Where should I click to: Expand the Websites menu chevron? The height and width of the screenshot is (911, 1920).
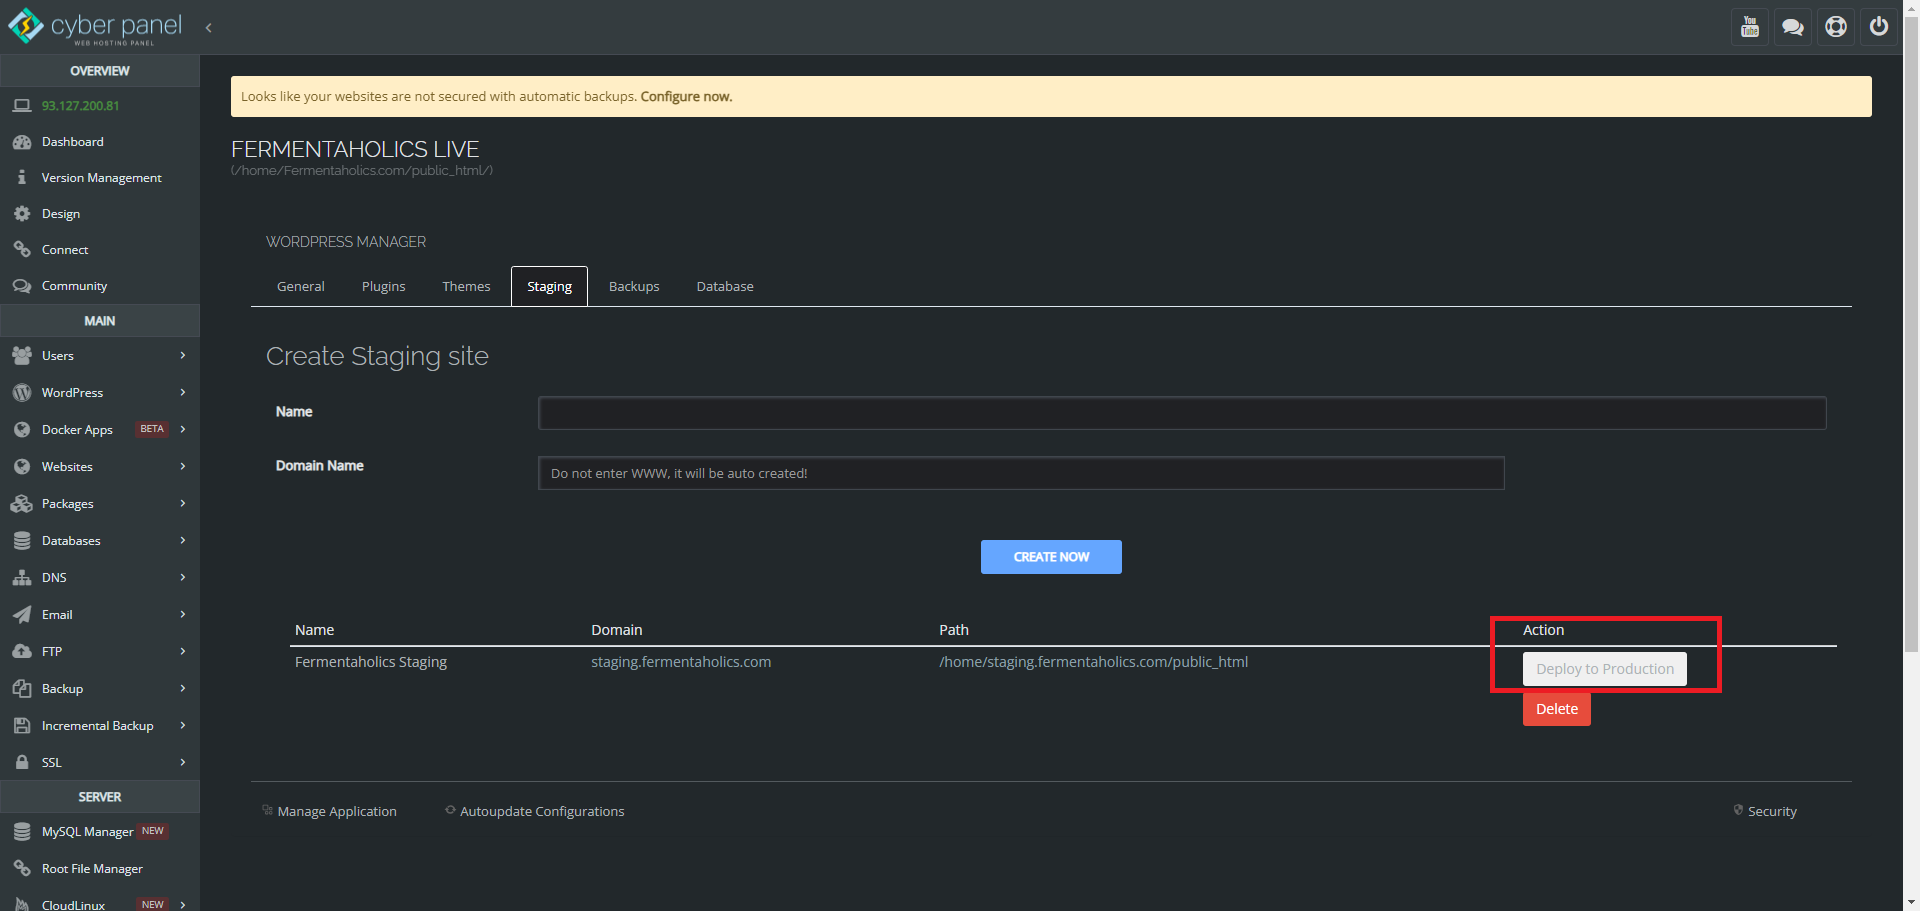click(x=183, y=466)
